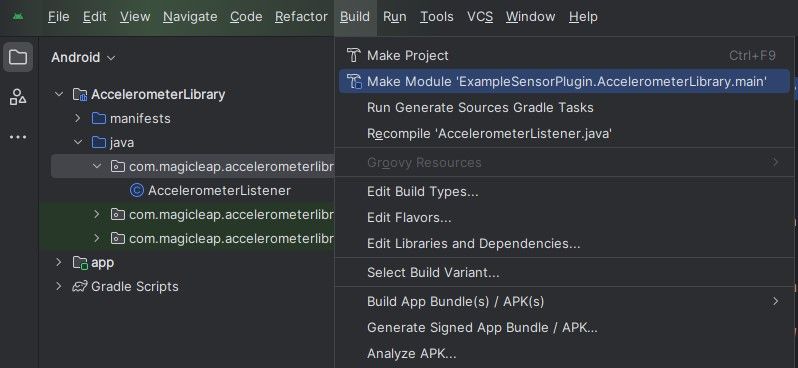This screenshot has width=798, height=368.
Task: Choose Edit Flavors...
Action: [564, 218]
